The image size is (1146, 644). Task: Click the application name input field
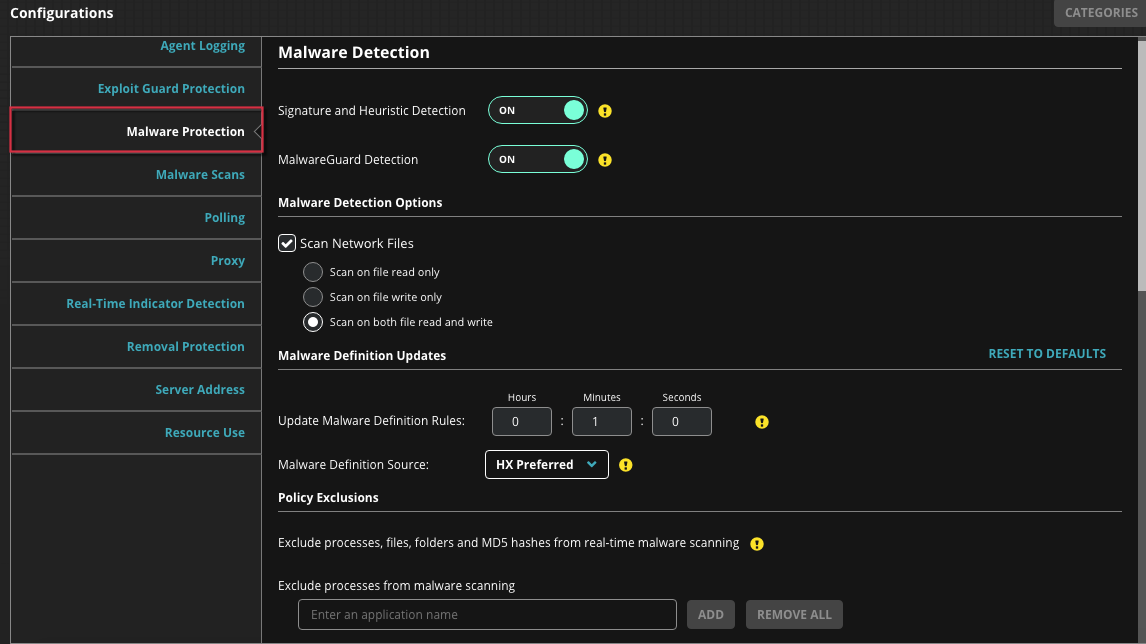point(487,615)
